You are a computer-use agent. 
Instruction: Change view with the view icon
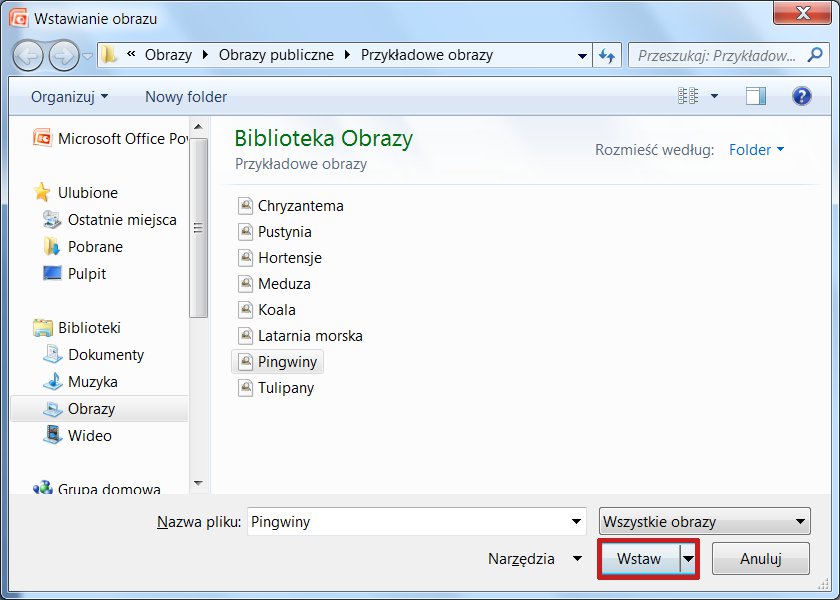(688, 96)
